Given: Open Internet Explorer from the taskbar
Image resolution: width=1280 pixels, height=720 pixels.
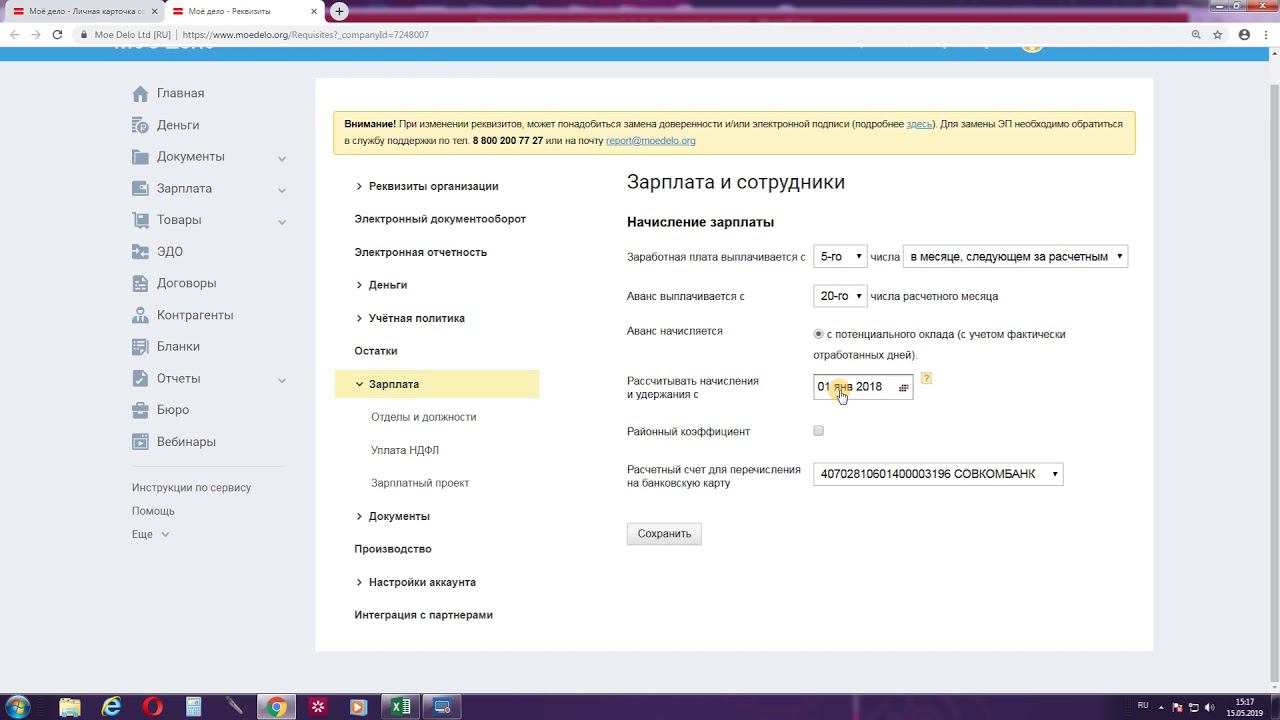Looking at the screenshot, I should [x=111, y=707].
